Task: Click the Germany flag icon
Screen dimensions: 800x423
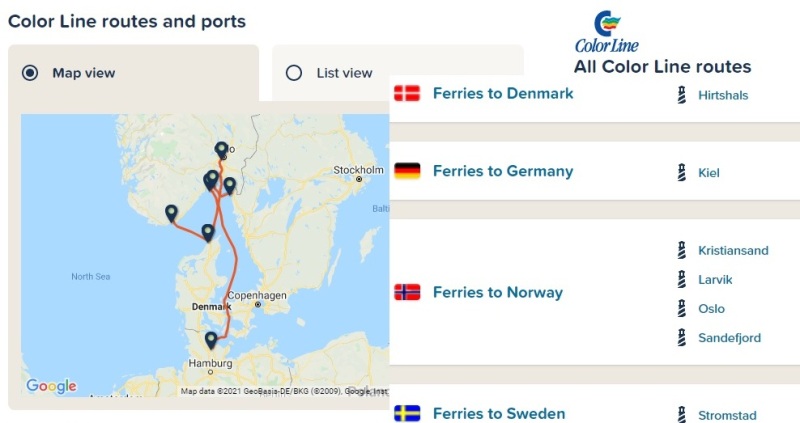Action: pos(407,171)
